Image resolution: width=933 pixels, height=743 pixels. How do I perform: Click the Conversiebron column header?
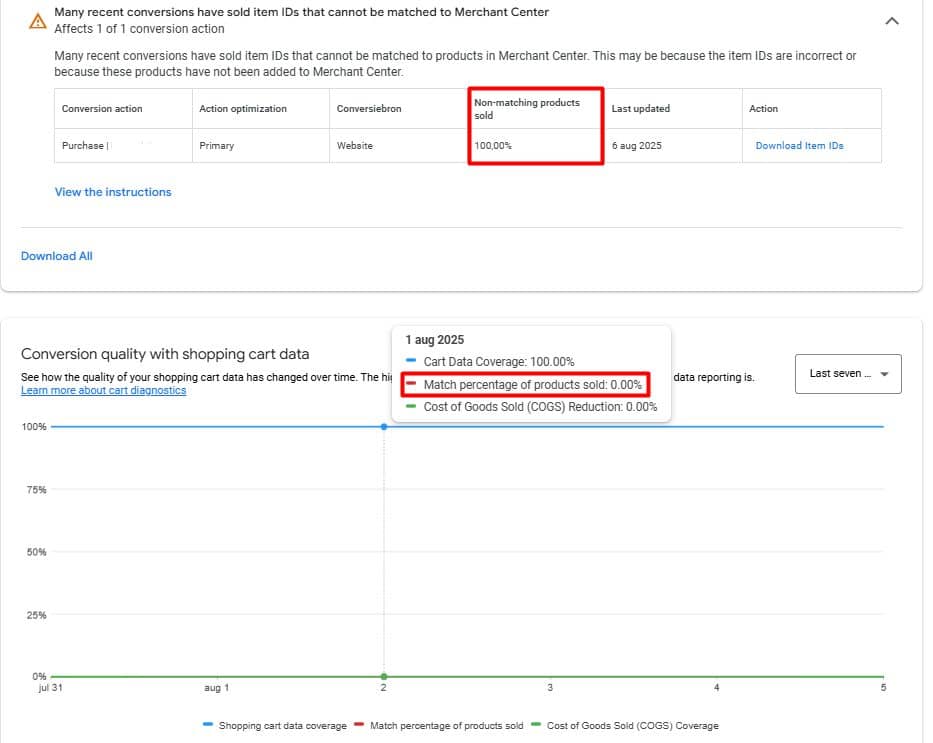pyautogui.click(x=369, y=109)
